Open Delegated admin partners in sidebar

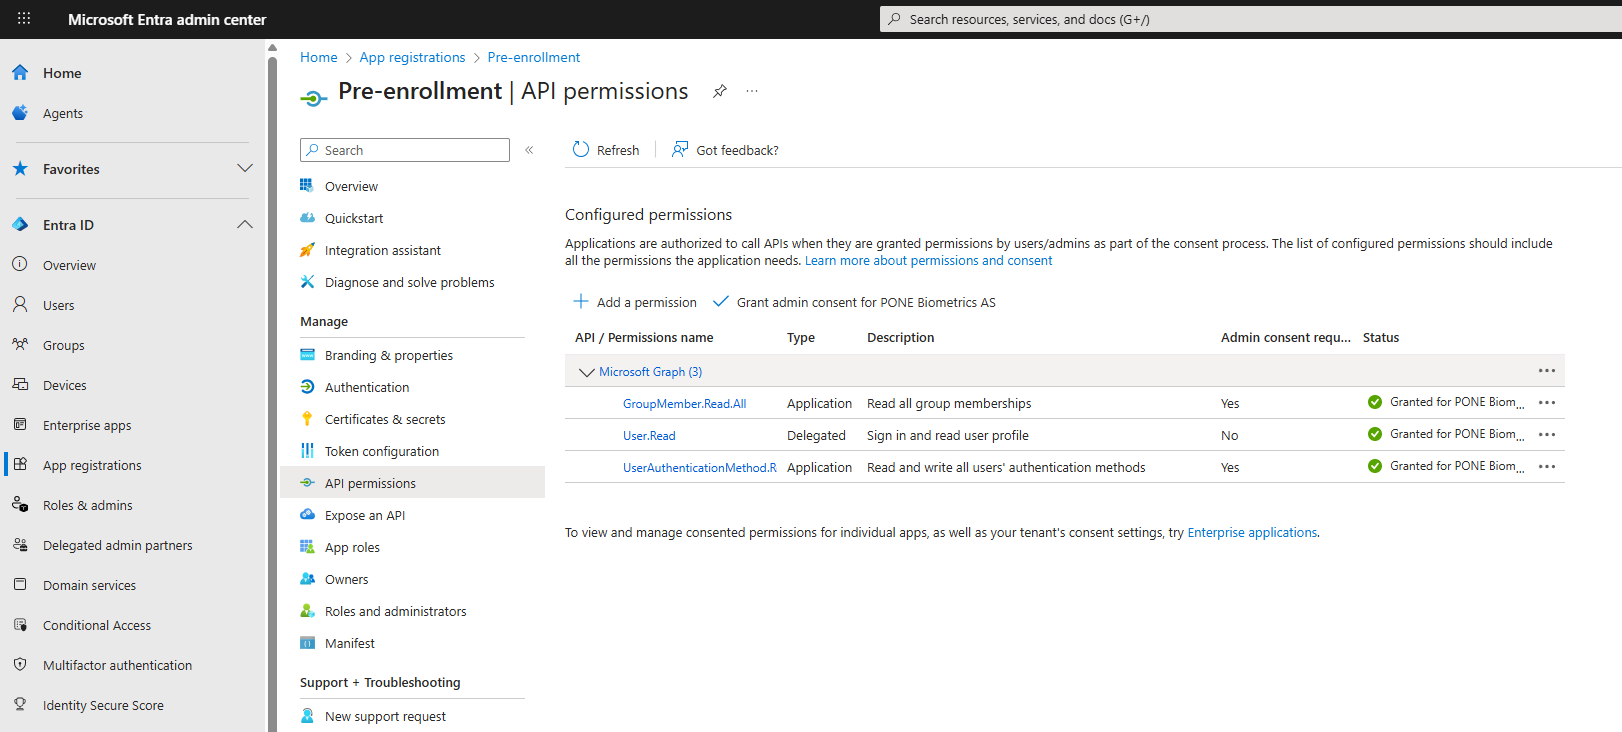tap(117, 545)
